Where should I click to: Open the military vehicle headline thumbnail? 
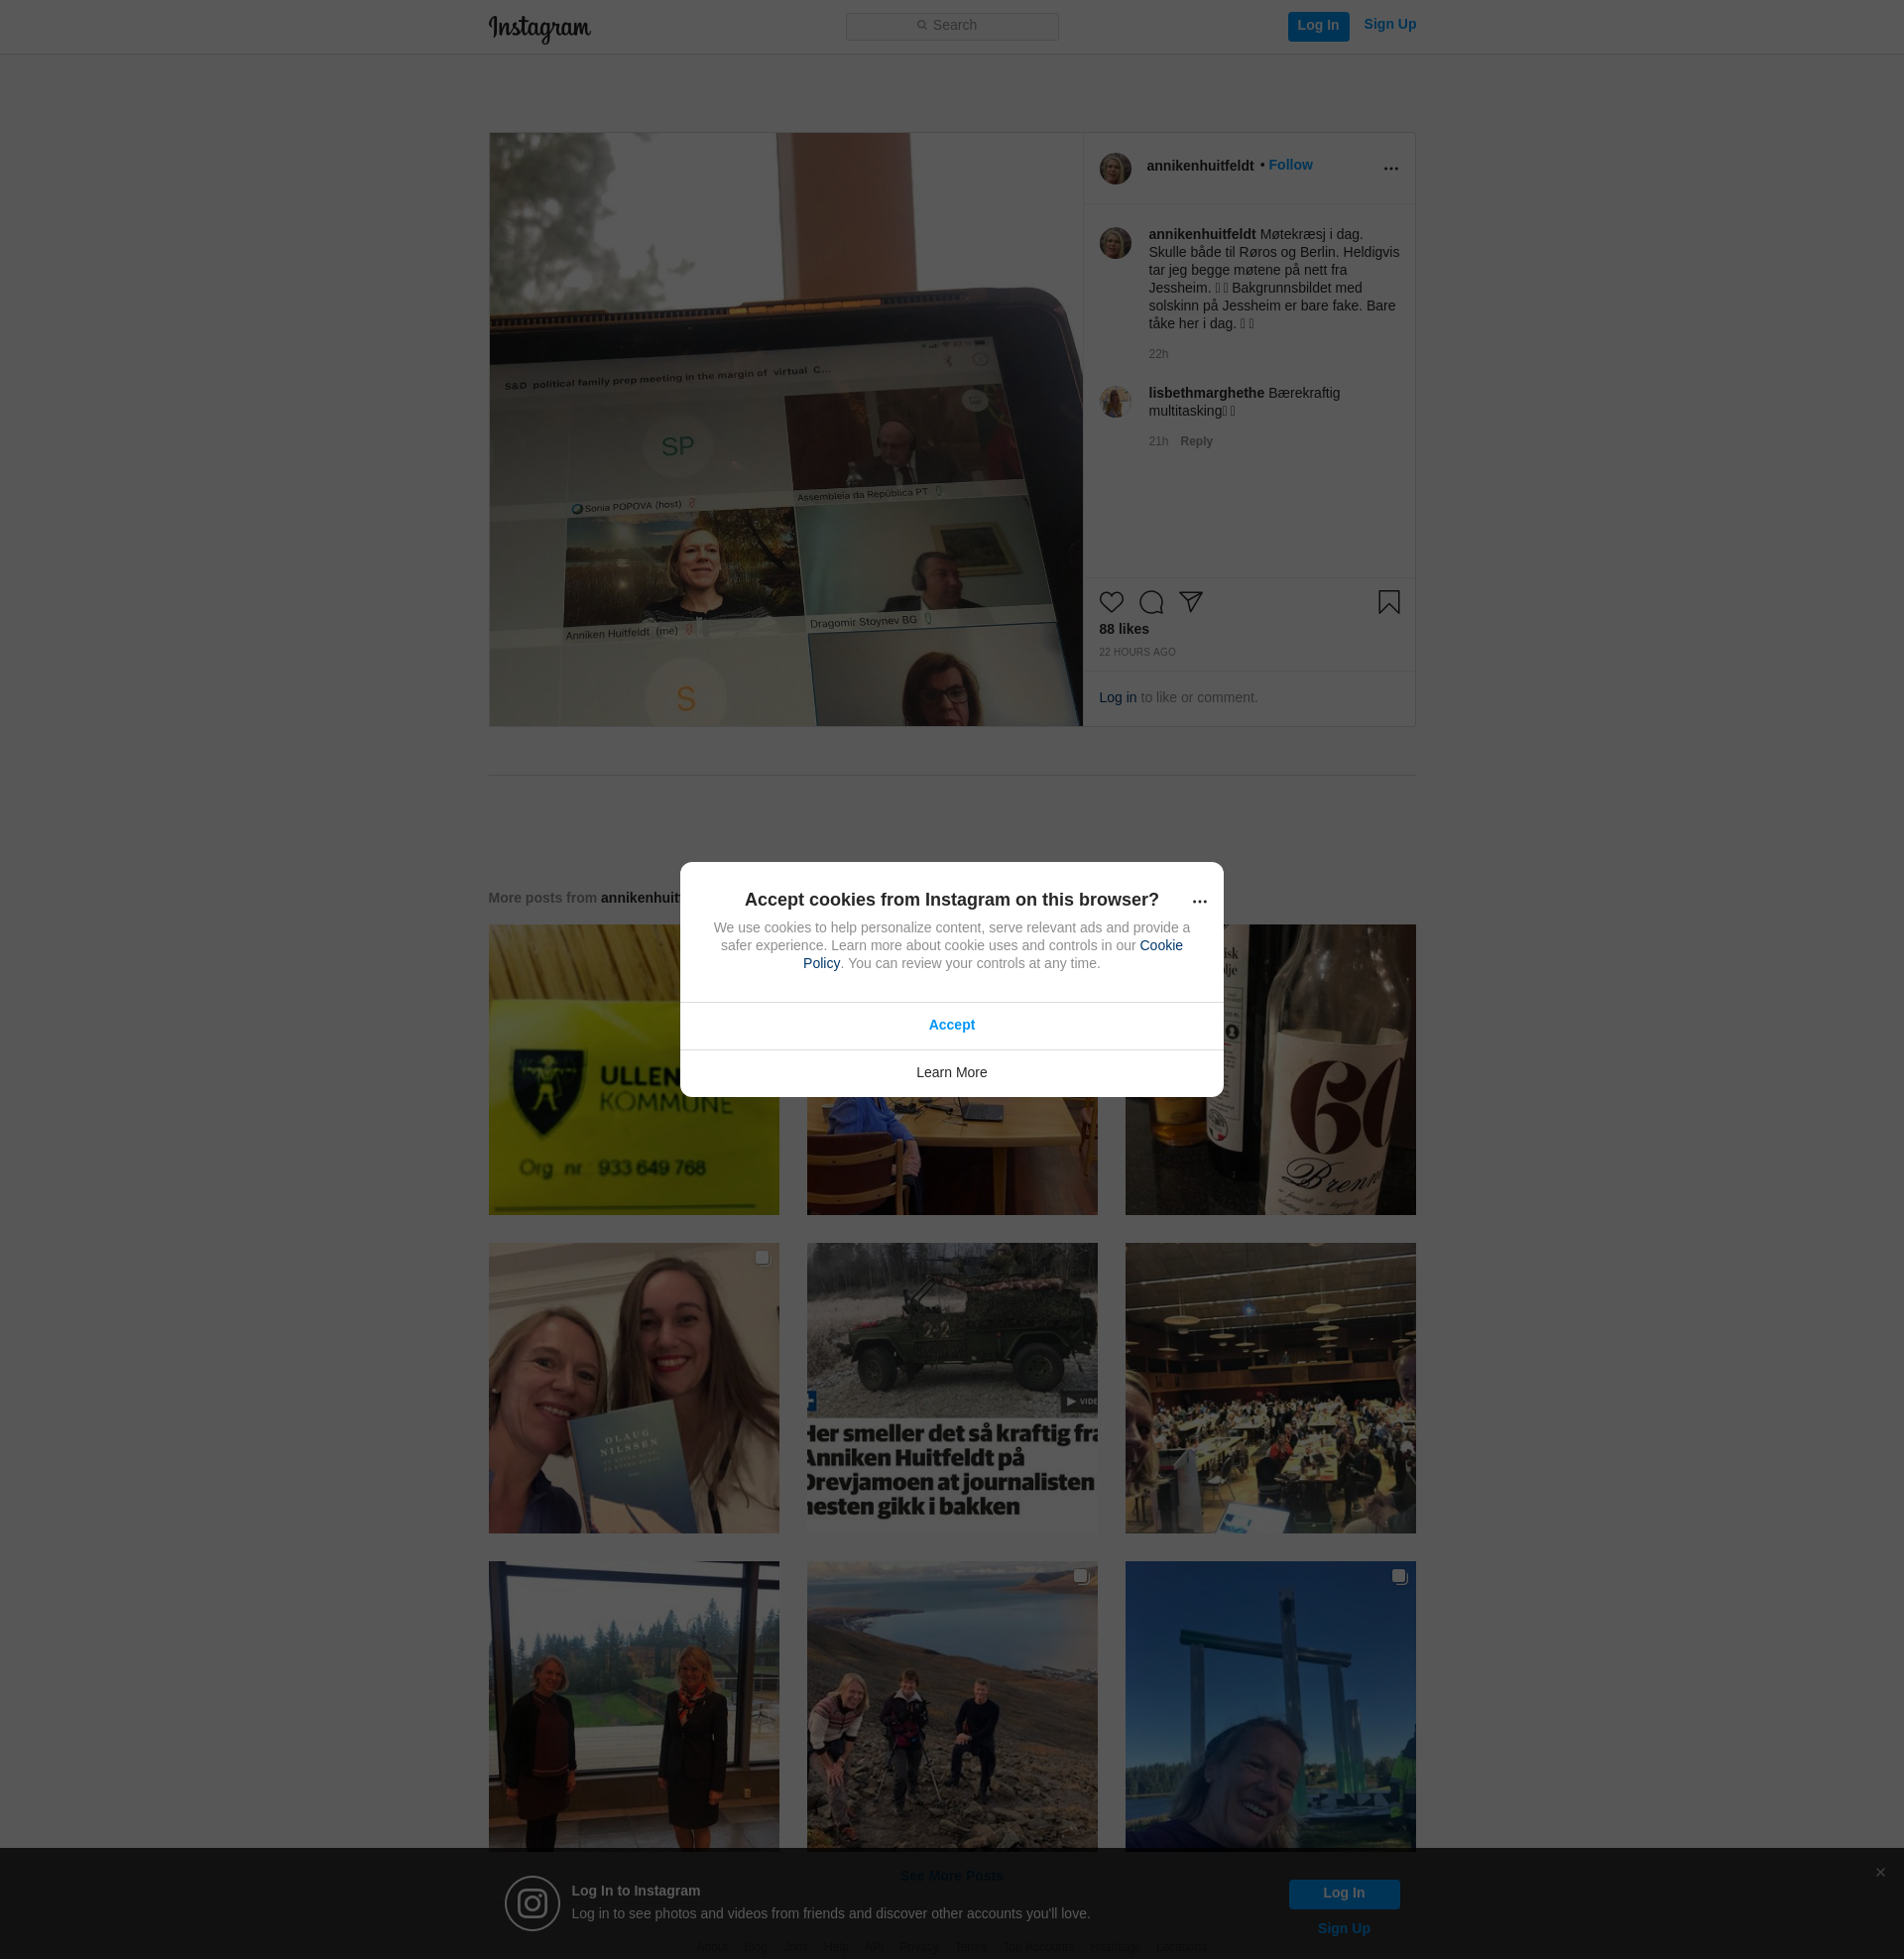pyautogui.click(x=951, y=1388)
